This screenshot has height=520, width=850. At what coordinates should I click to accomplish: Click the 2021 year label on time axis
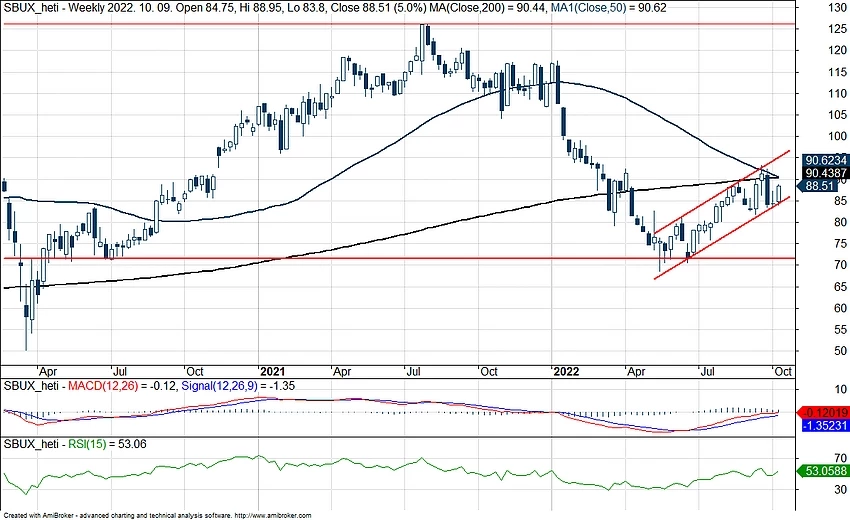coord(273,372)
